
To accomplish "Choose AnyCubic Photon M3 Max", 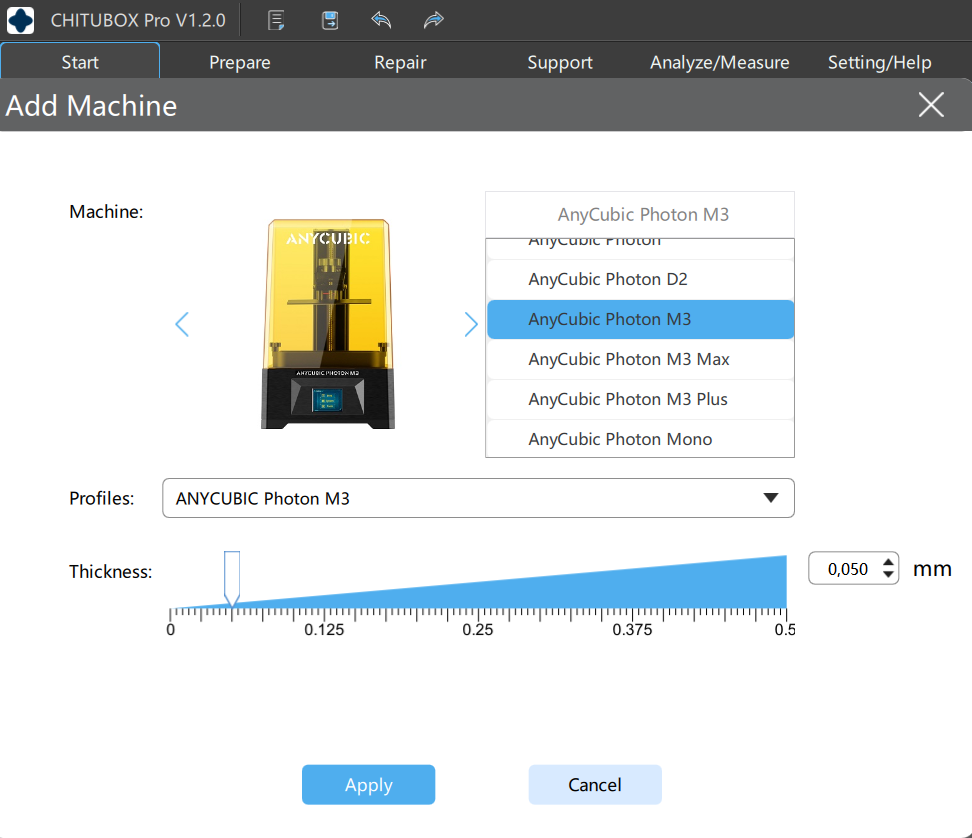I will click(640, 359).
